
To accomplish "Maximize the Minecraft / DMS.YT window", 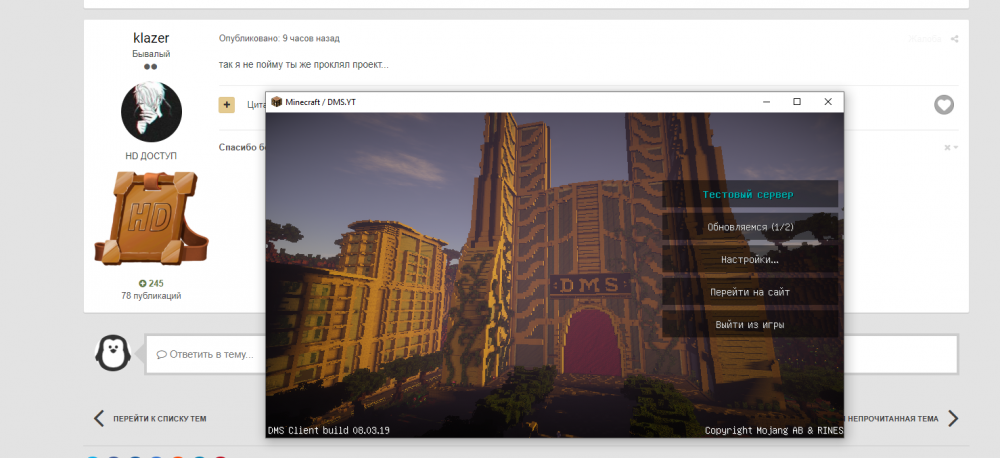I will (797, 102).
